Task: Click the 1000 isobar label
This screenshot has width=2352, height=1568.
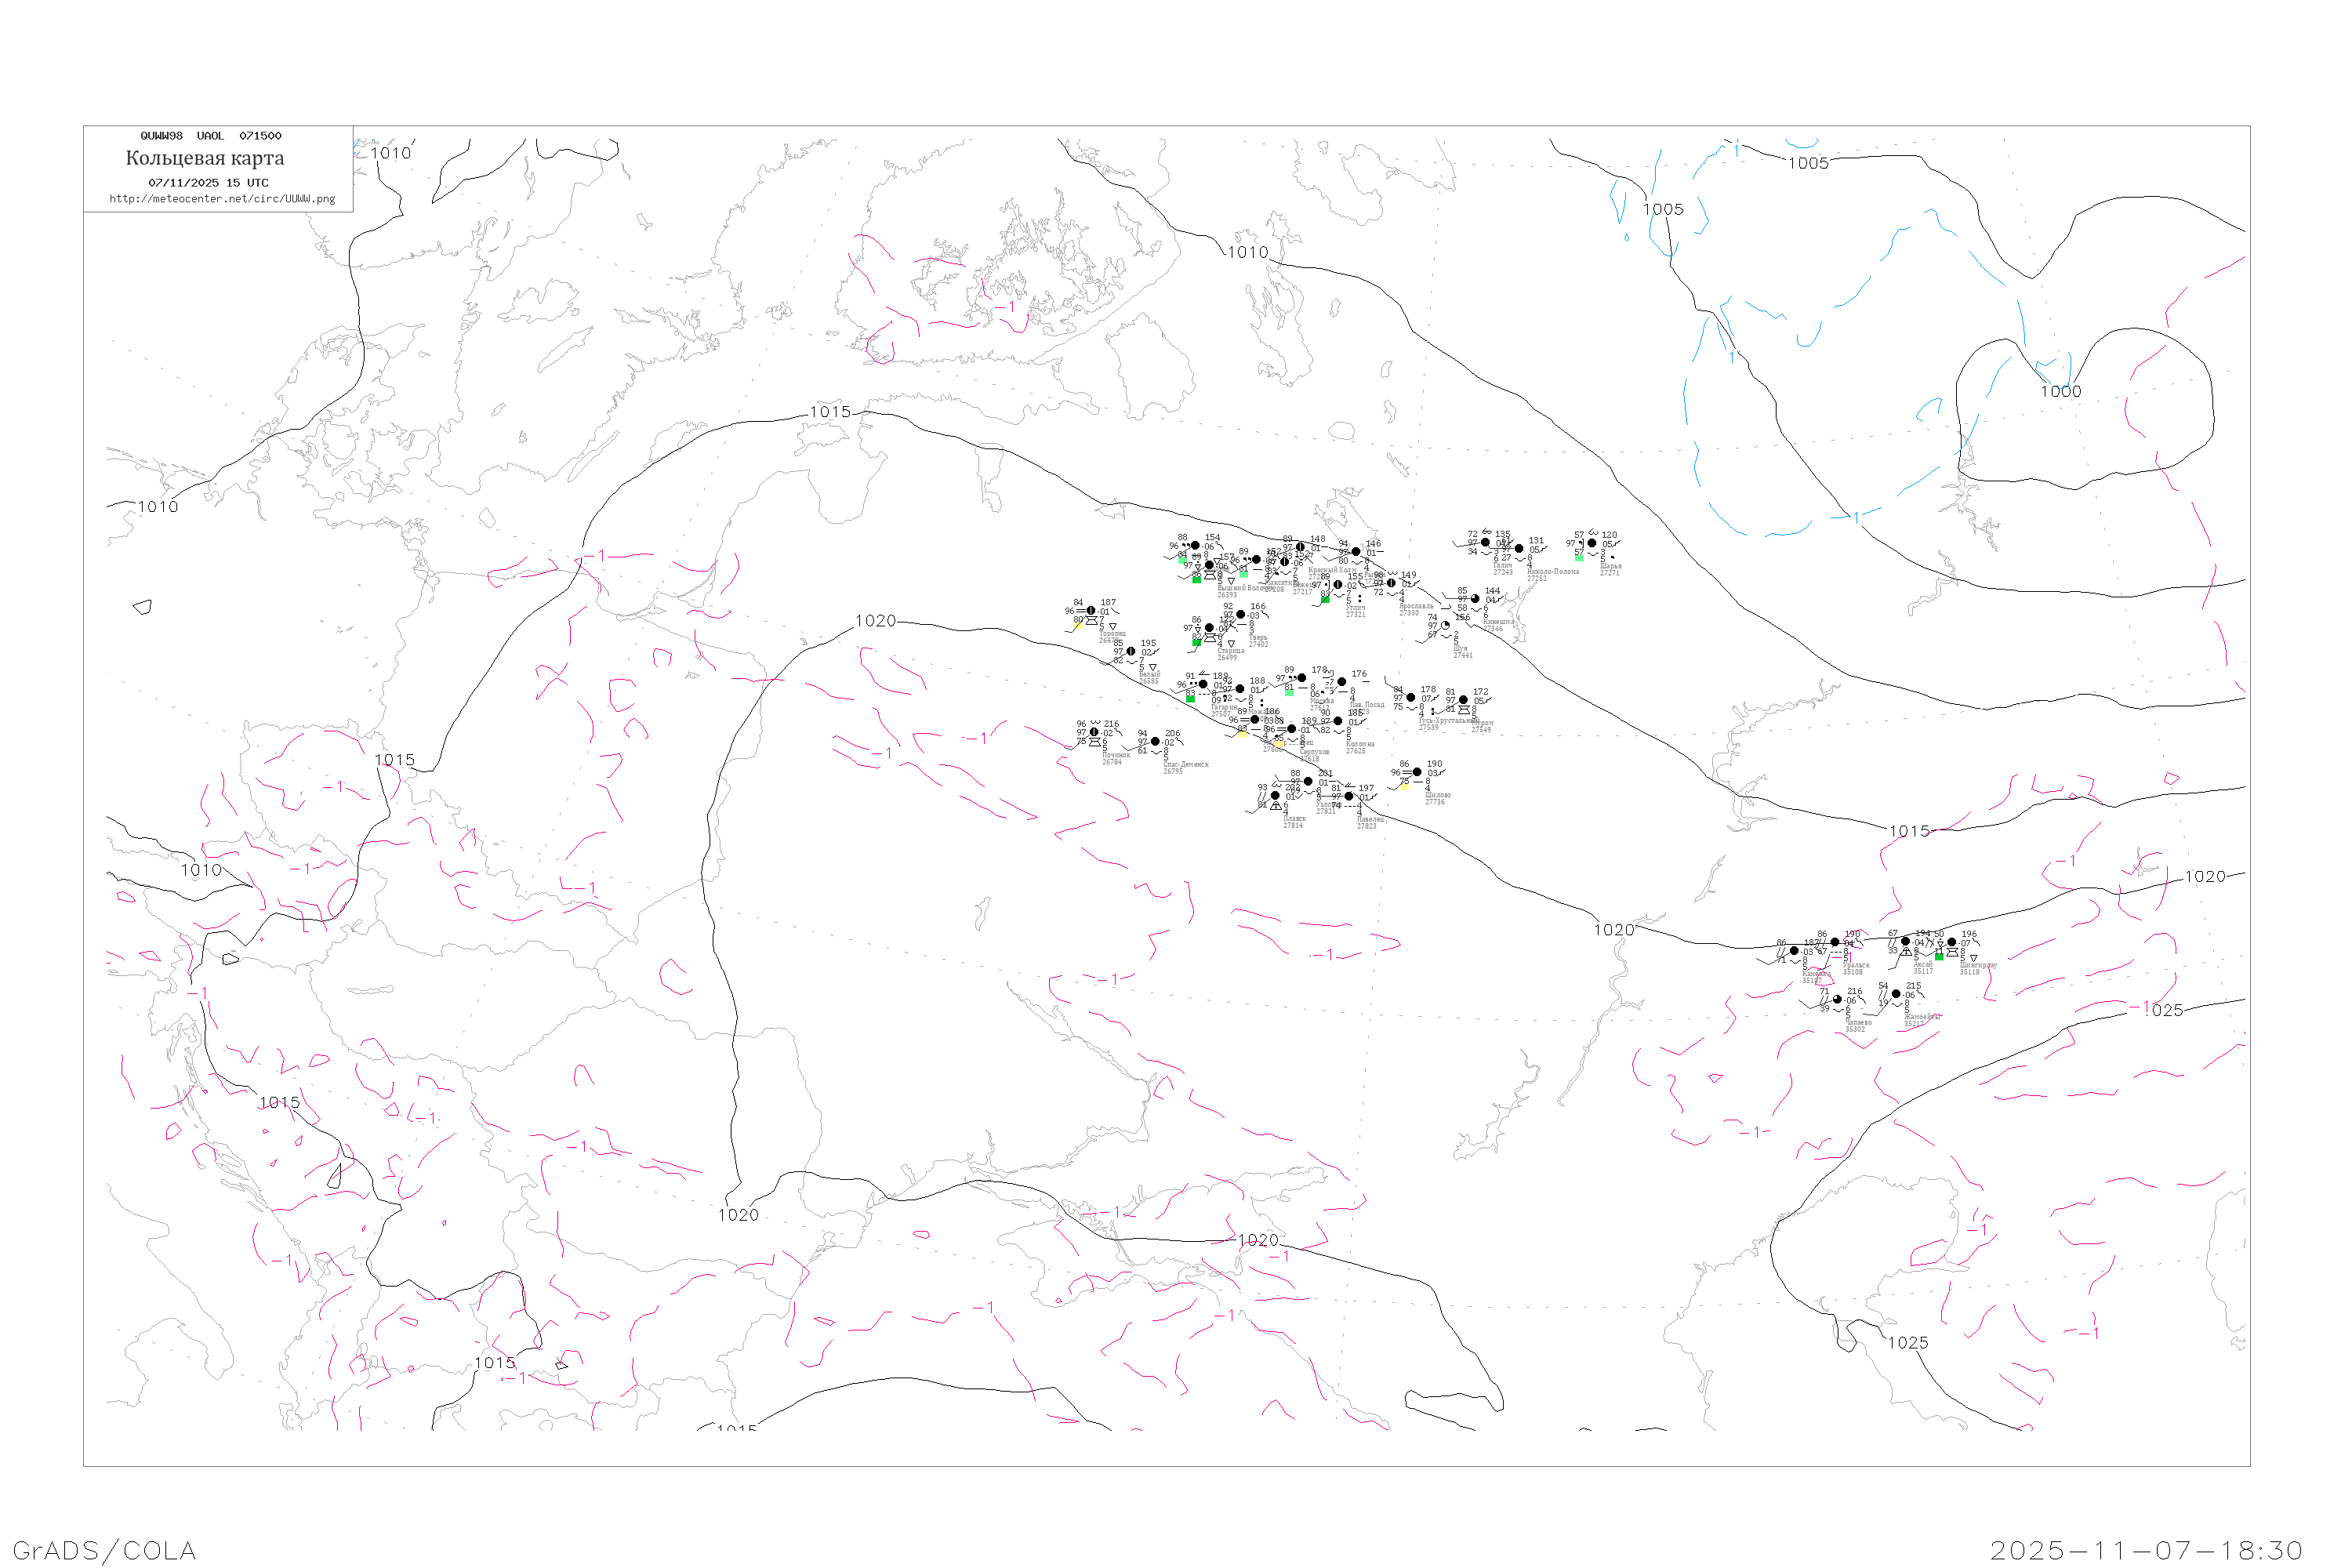Action: pos(2060,392)
